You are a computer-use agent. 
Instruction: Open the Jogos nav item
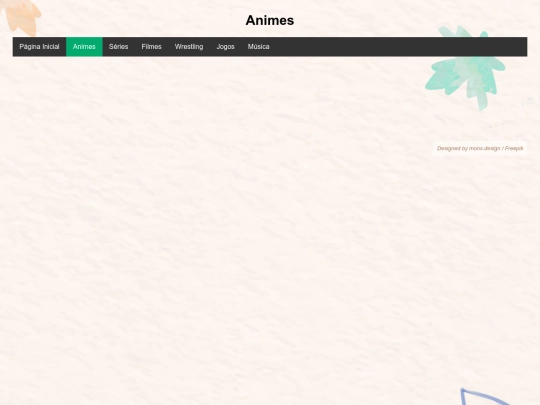click(x=225, y=46)
